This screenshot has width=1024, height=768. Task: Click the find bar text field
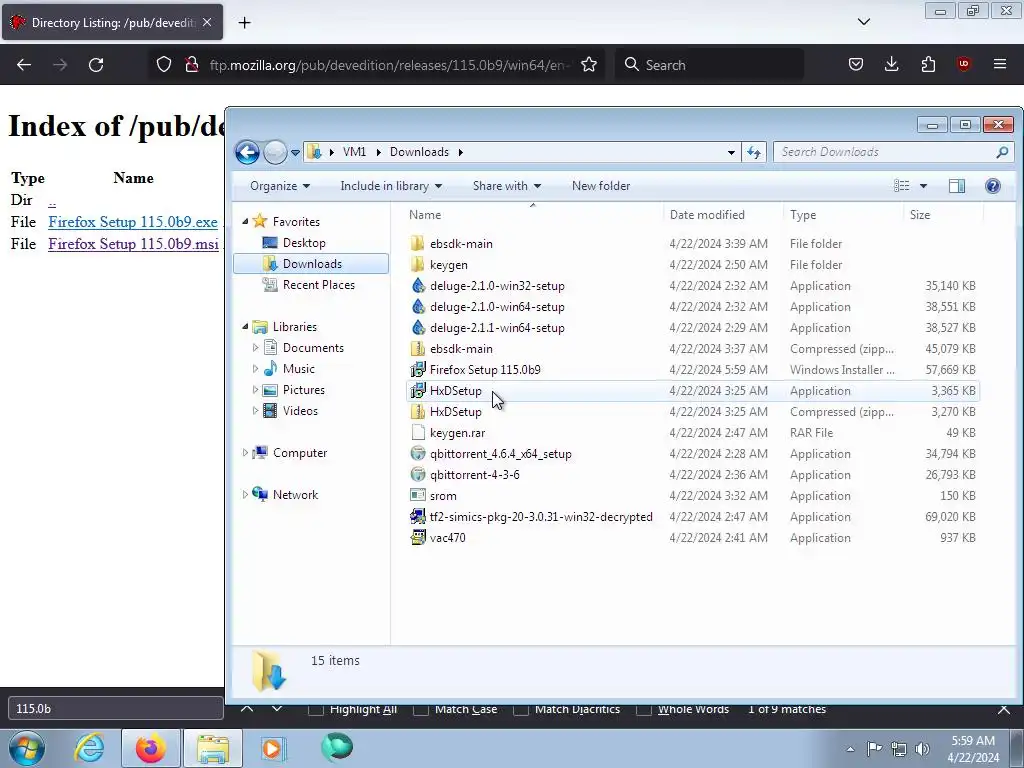(116, 709)
